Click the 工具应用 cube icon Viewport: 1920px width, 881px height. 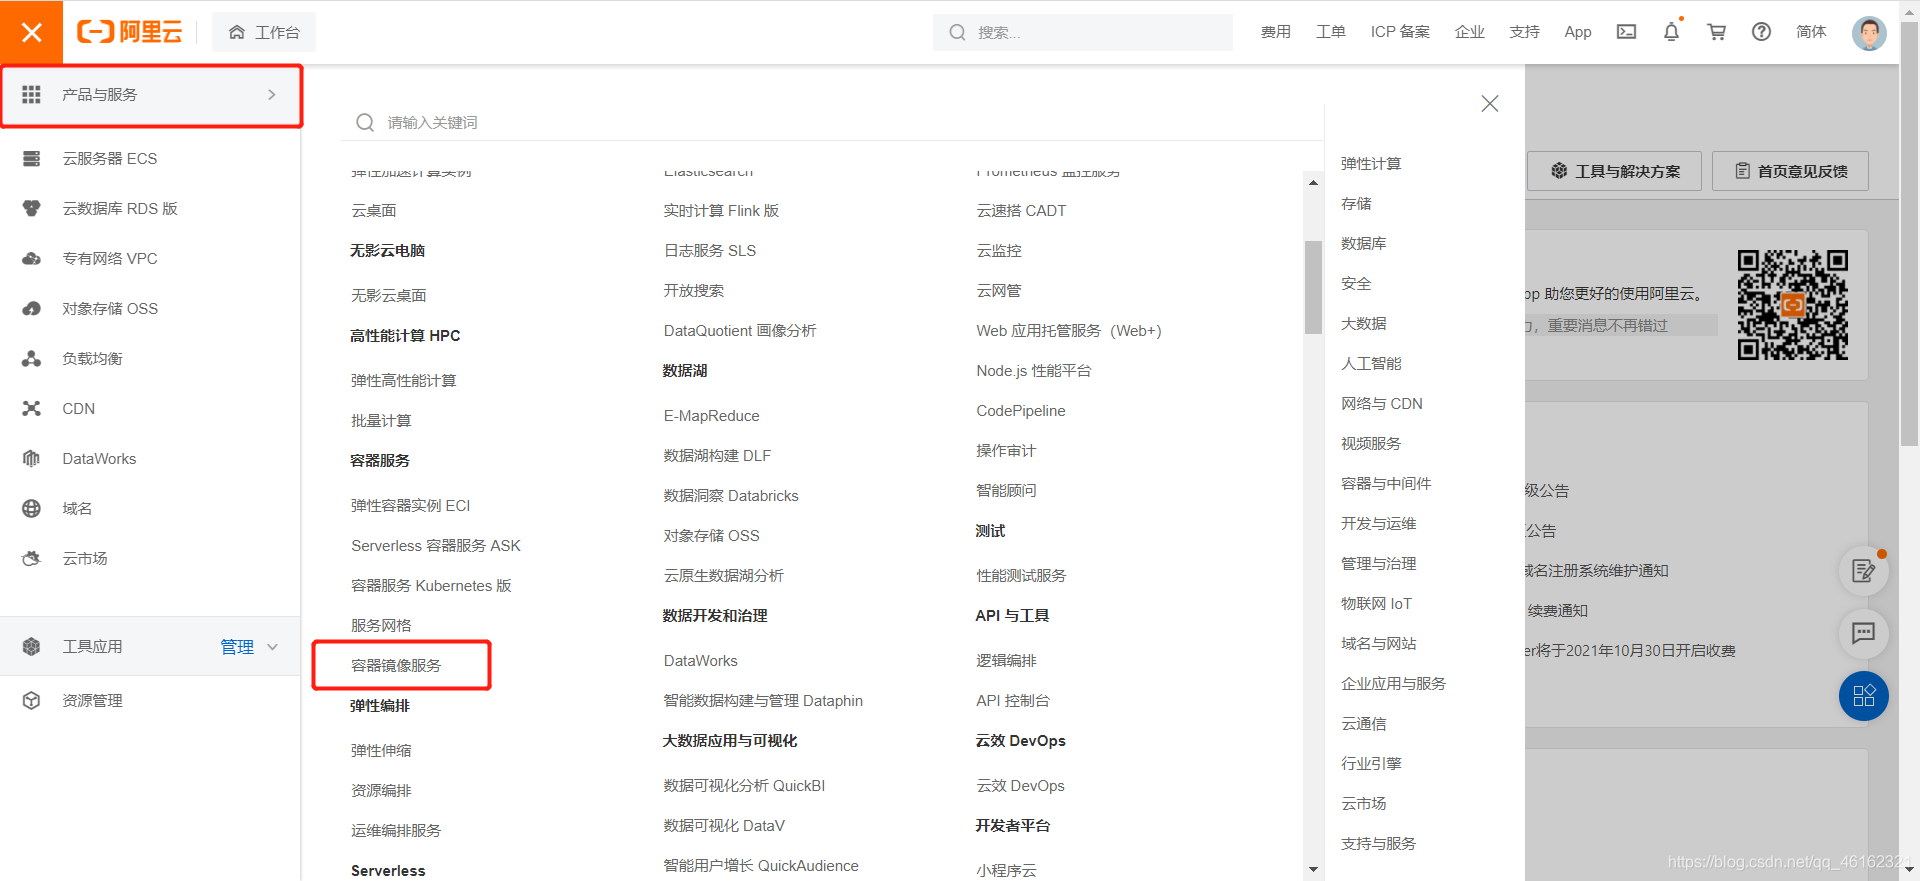32,647
